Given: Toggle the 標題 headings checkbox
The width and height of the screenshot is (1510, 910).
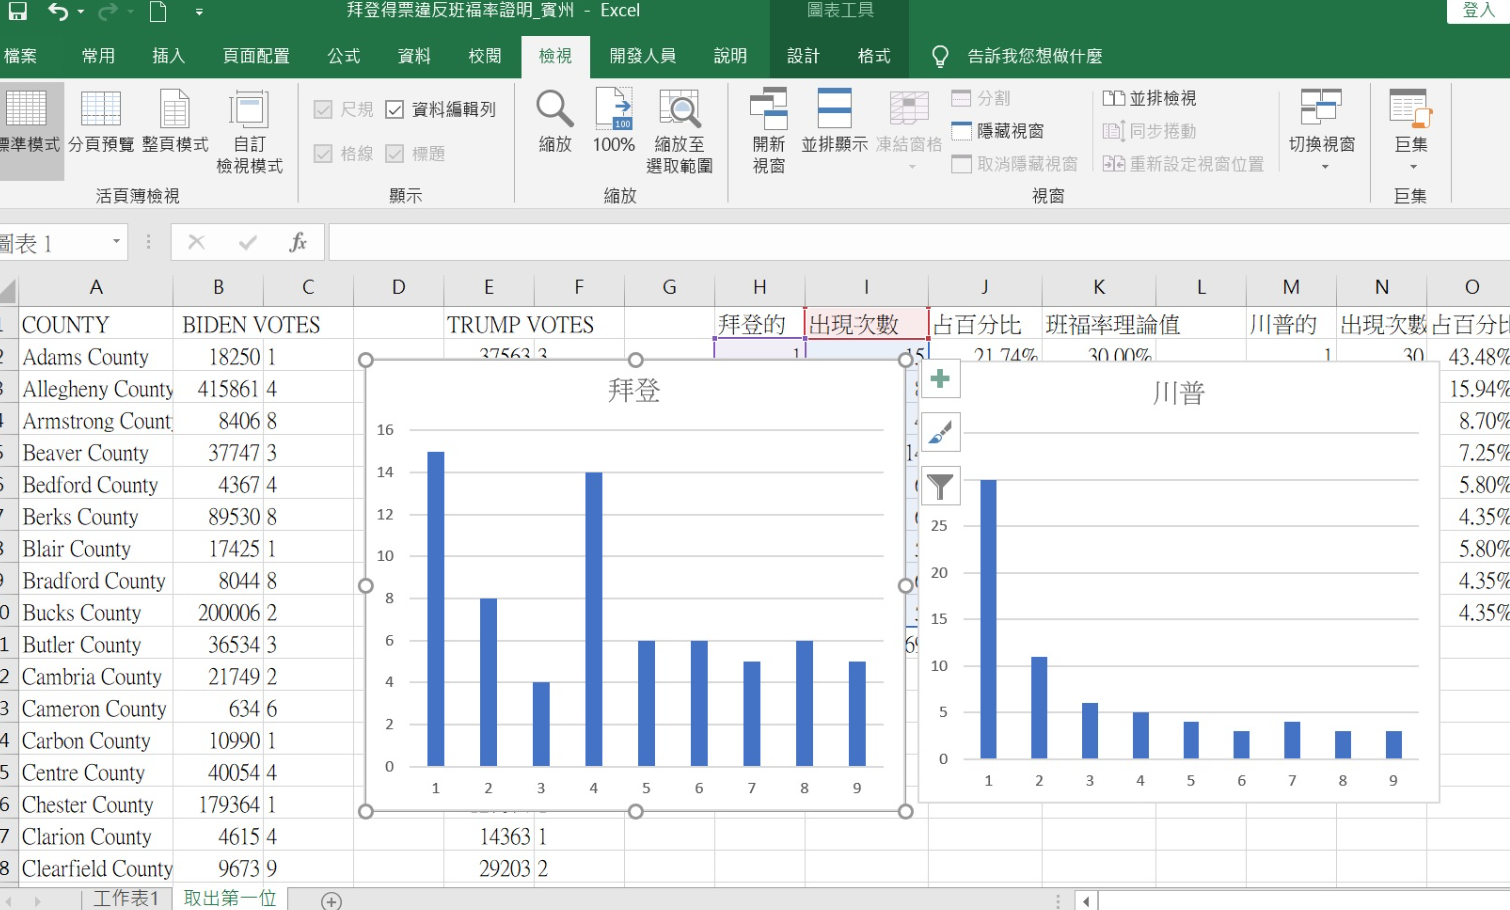Looking at the screenshot, I should [395, 154].
